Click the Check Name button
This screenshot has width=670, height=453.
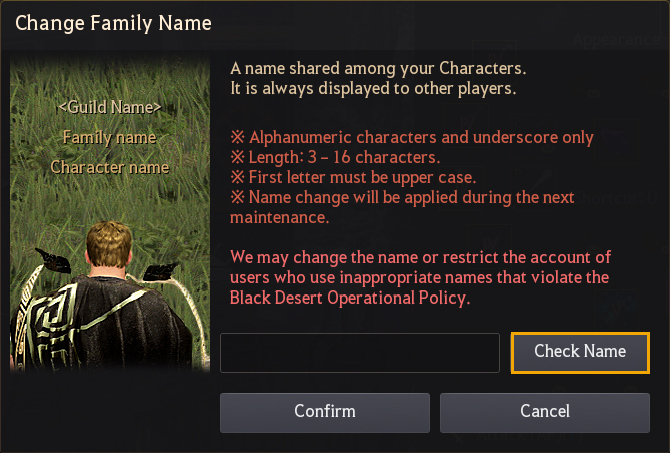pos(580,353)
